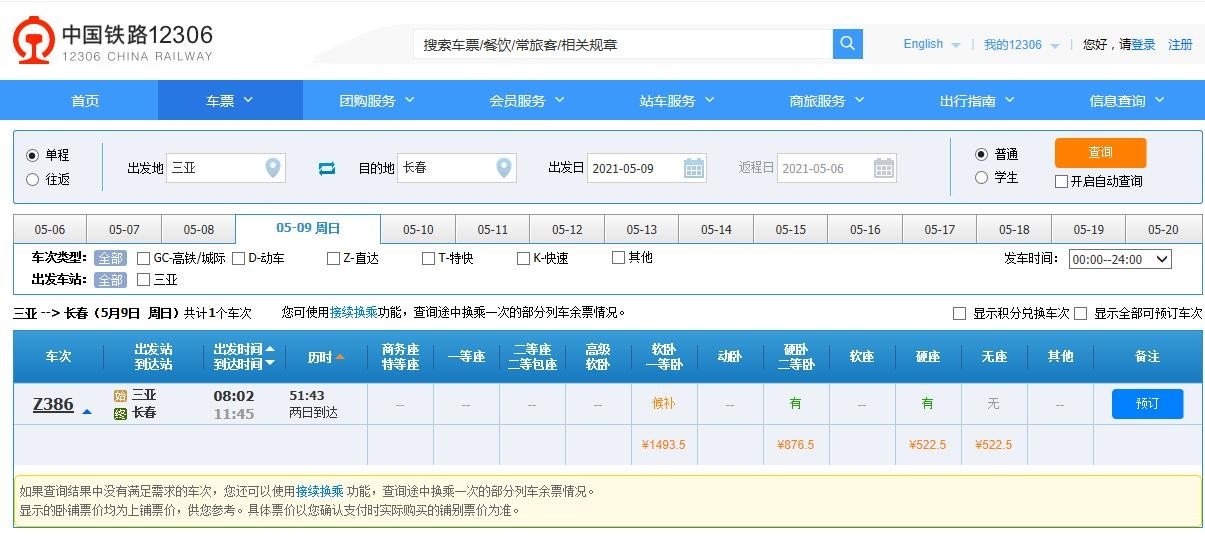Click the 登录 login link
The image size is (1205, 538).
(1143, 44)
